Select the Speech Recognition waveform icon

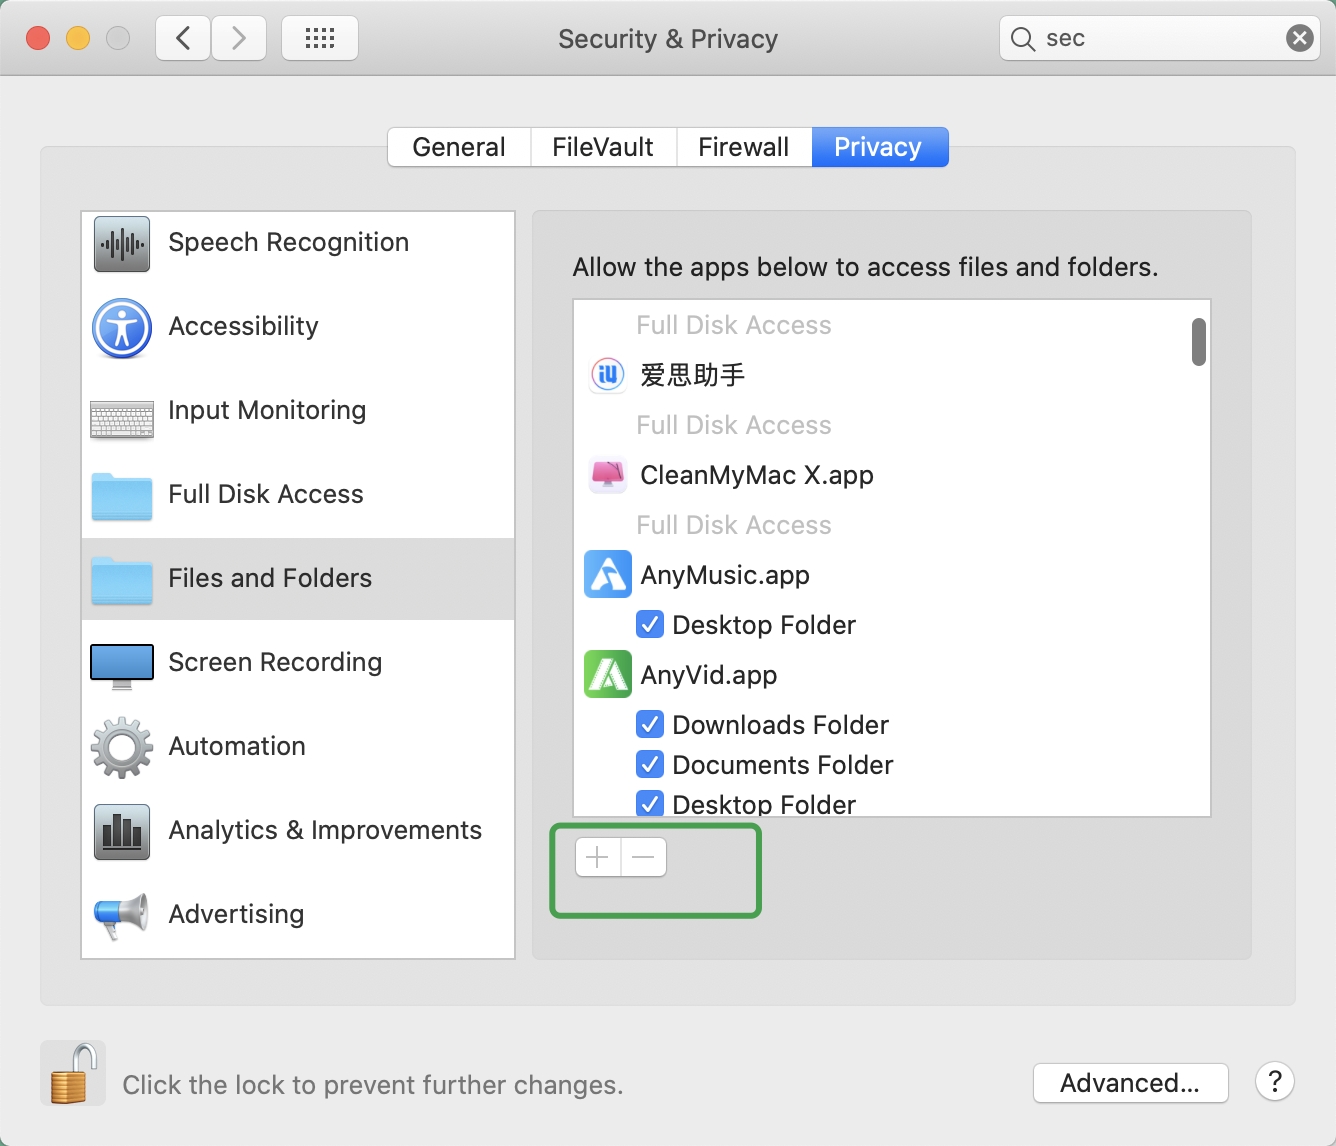coord(122,243)
